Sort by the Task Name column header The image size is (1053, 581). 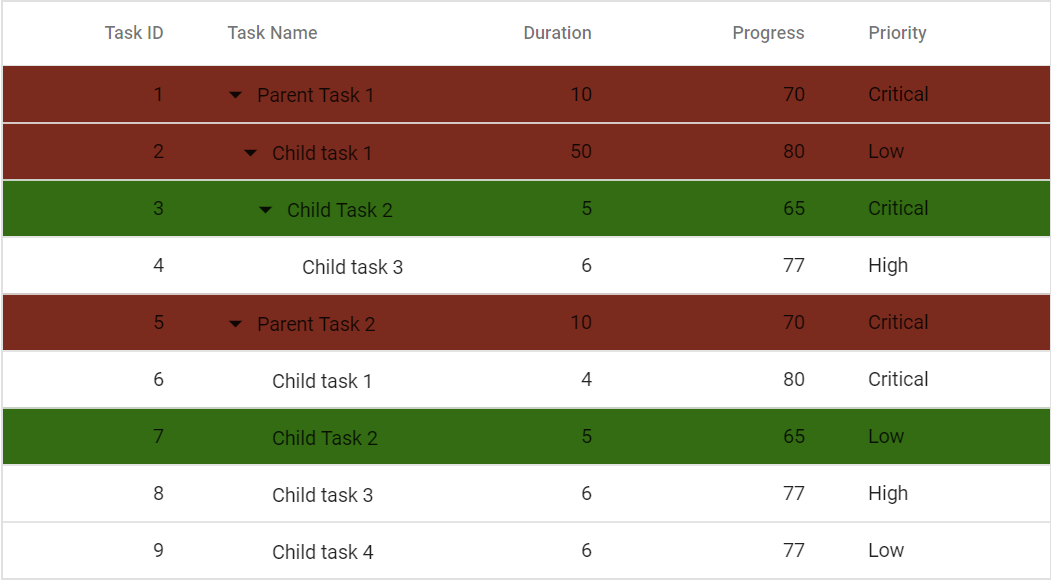pos(272,33)
